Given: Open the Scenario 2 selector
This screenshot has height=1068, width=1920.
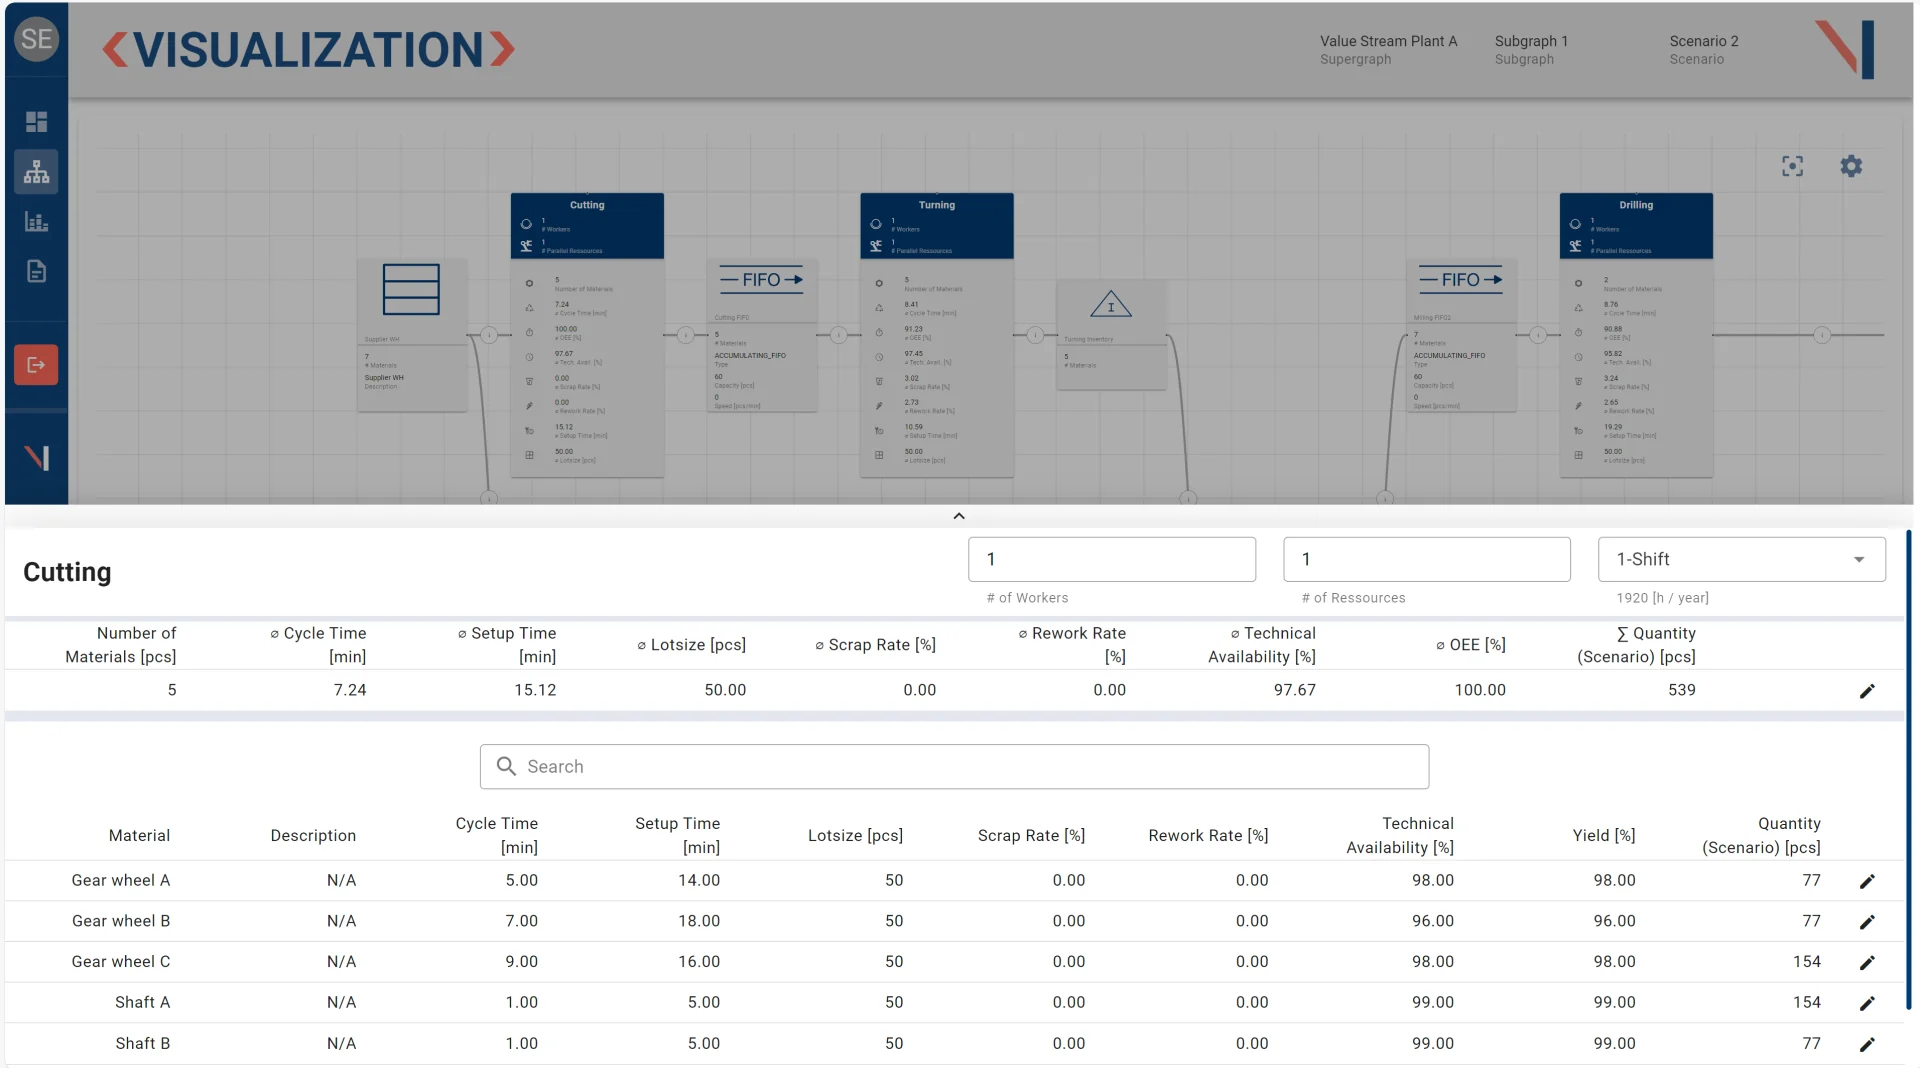Looking at the screenshot, I should click(1703, 49).
